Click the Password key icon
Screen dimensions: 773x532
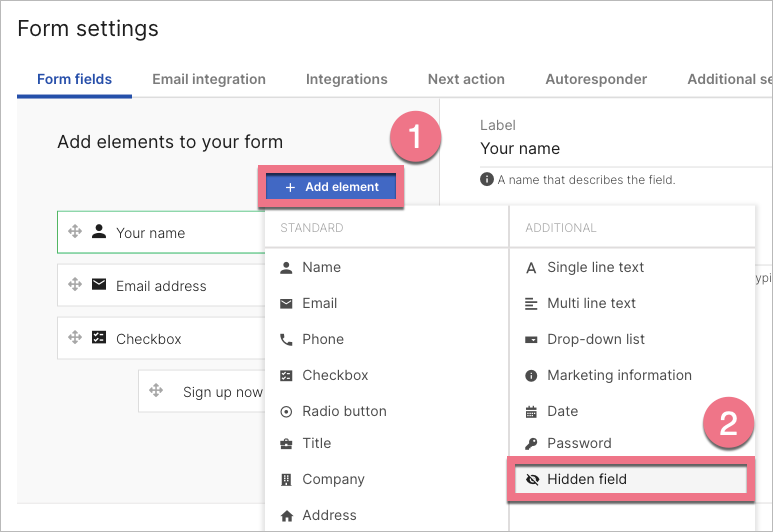pos(531,443)
